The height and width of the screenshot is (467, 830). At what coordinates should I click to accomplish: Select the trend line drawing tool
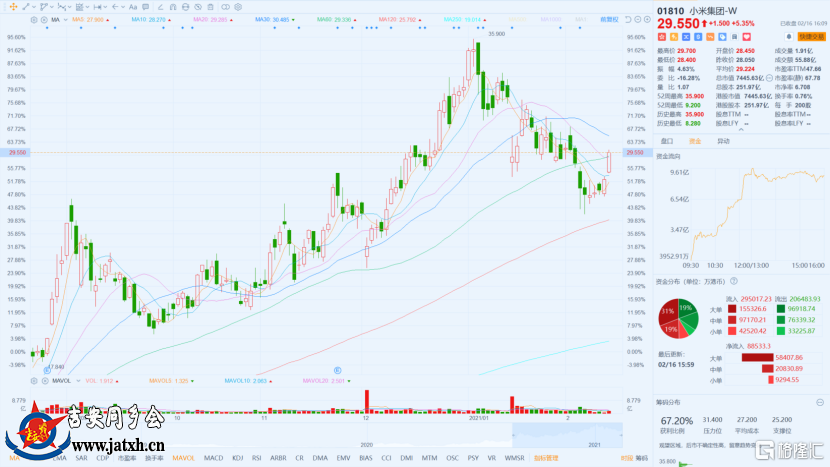[x=26, y=7]
